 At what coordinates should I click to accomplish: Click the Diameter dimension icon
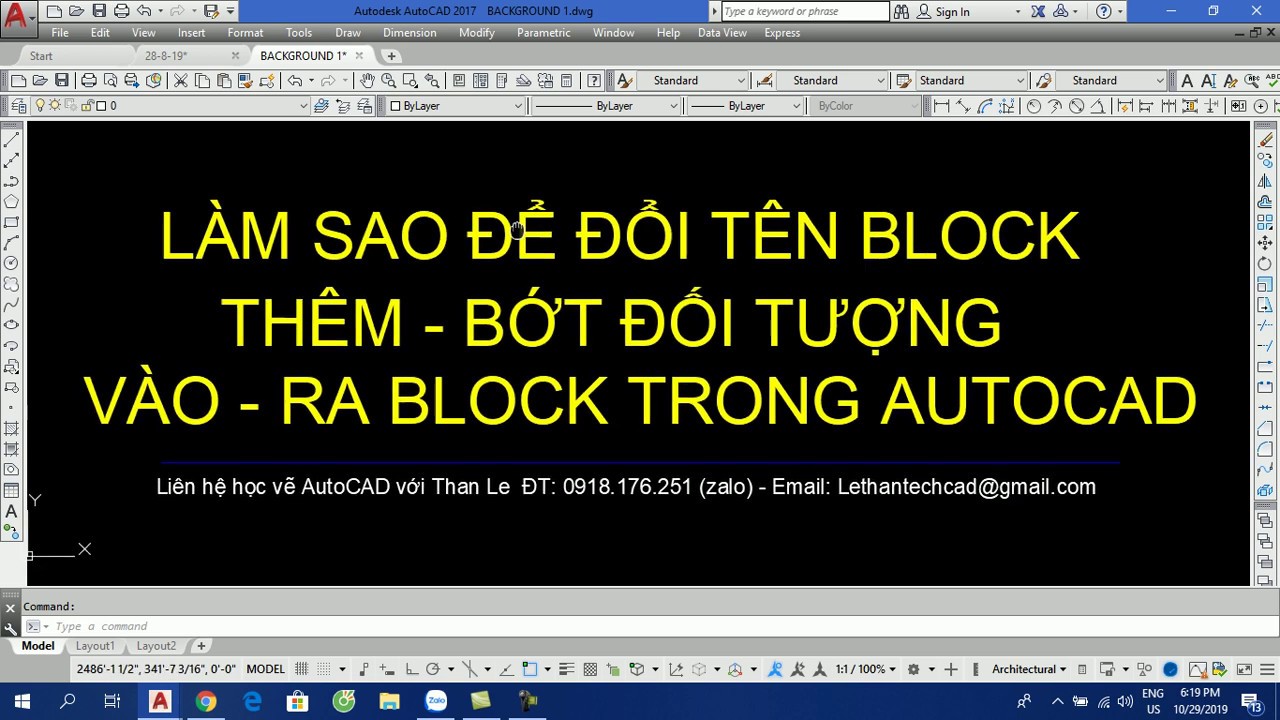(x=1077, y=105)
